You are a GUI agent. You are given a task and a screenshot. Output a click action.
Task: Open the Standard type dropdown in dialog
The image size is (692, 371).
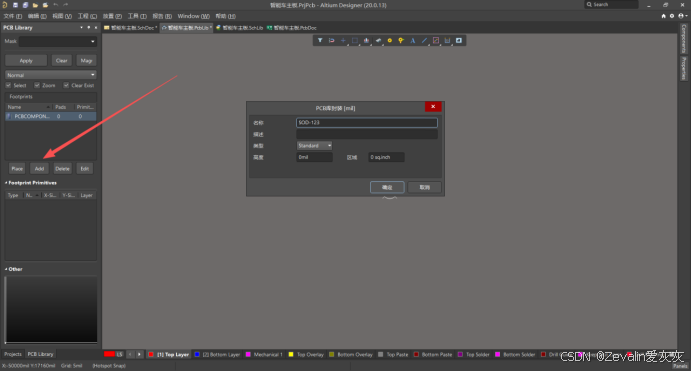coord(314,146)
